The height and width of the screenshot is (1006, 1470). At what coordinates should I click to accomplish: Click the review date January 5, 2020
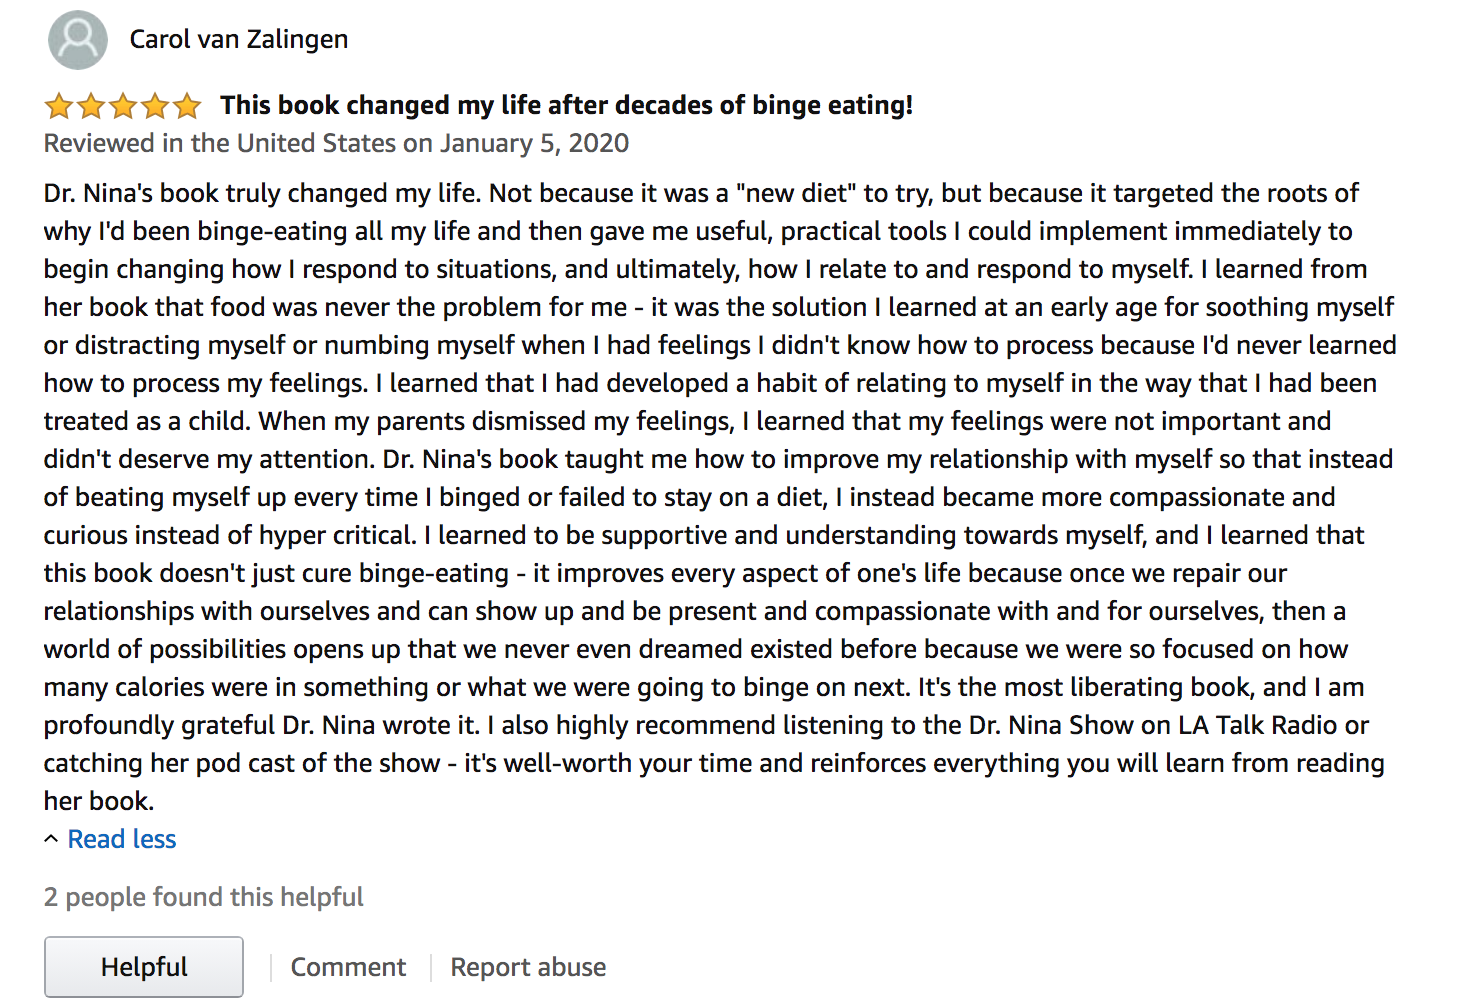click(535, 143)
